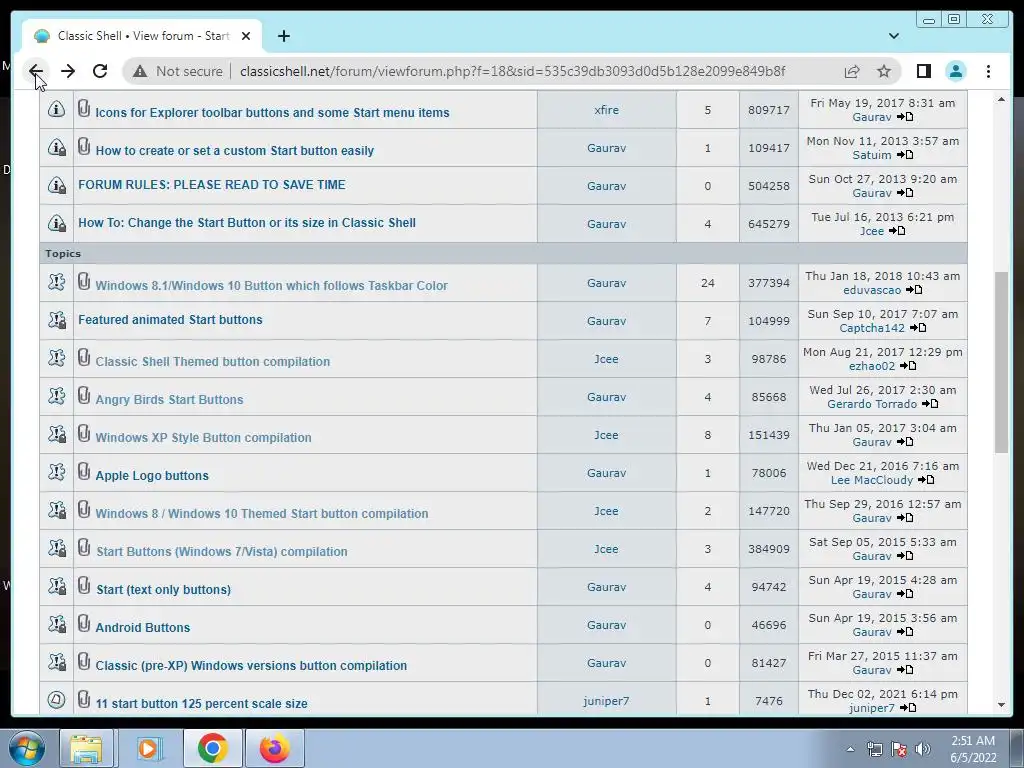The width and height of the screenshot is (1024, 768).
Task: Open Windows XP Style Button compilation
Action: coord(203,438)
